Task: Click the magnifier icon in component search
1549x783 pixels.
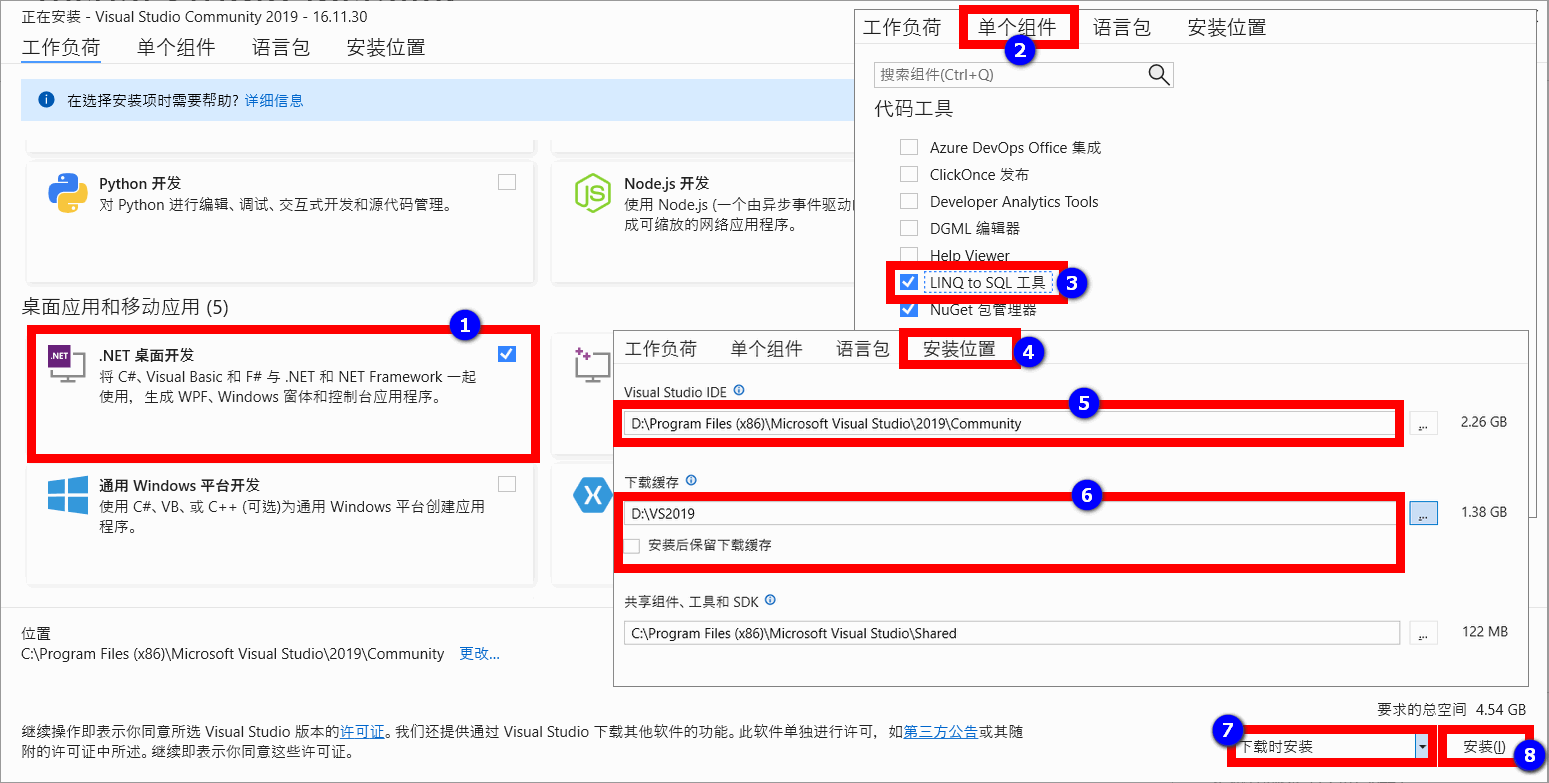Action: (1159, 74)
